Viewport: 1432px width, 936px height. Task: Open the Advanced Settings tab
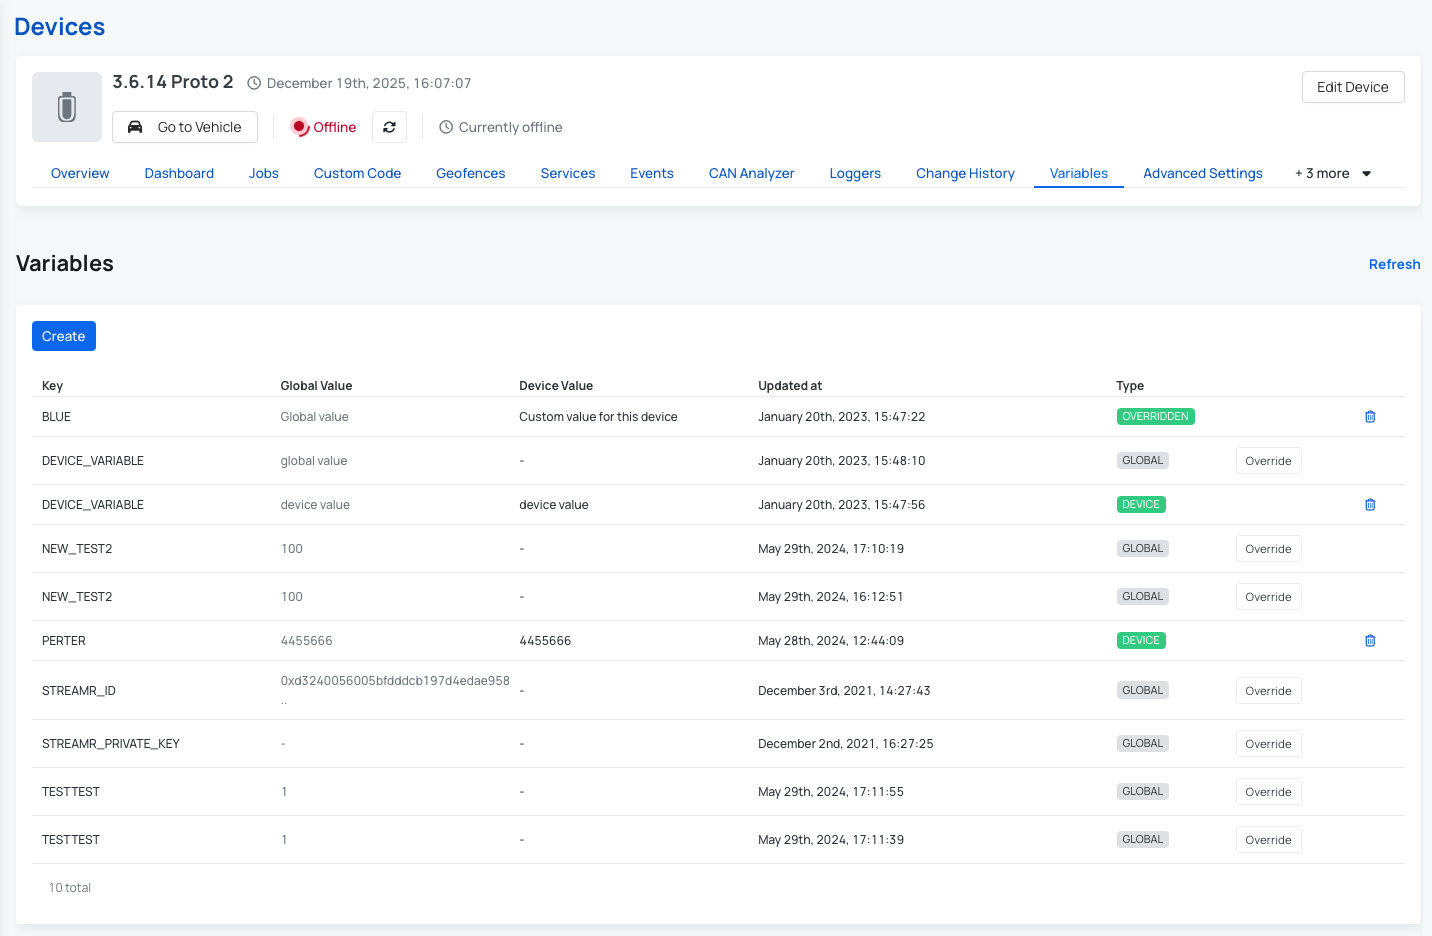tap(1202, 173)
